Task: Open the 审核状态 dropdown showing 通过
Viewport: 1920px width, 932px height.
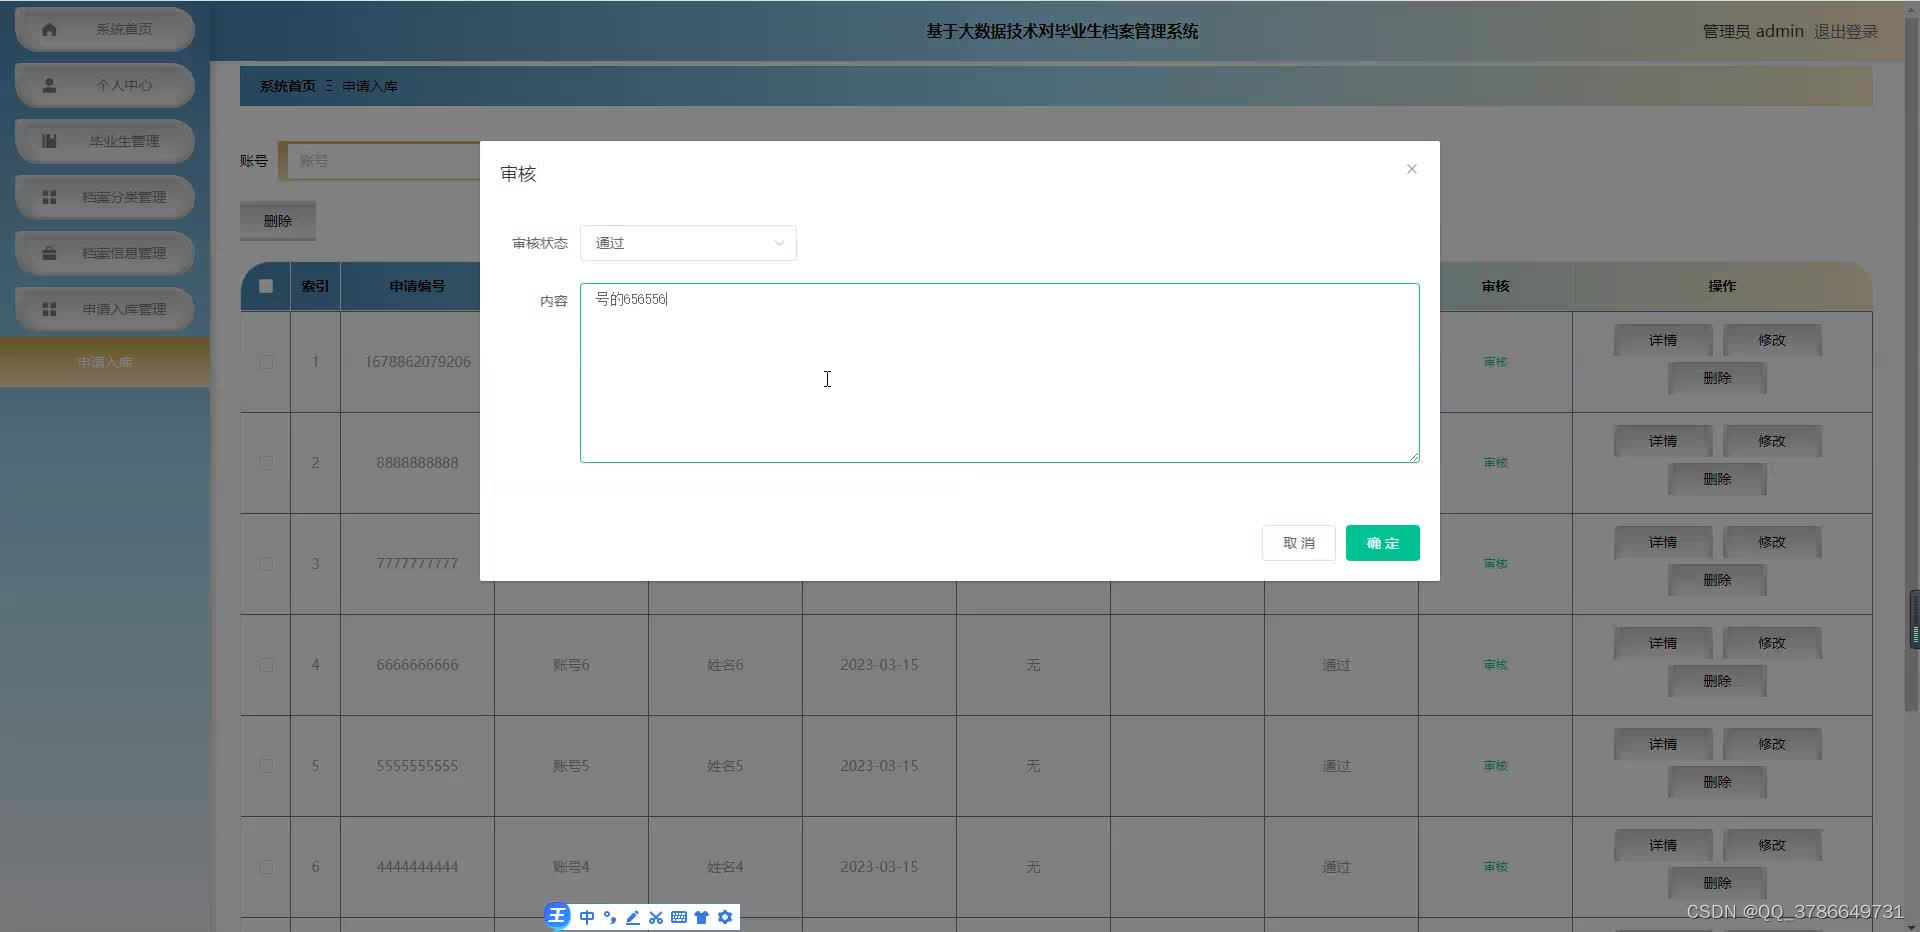Action: point(688,243)
